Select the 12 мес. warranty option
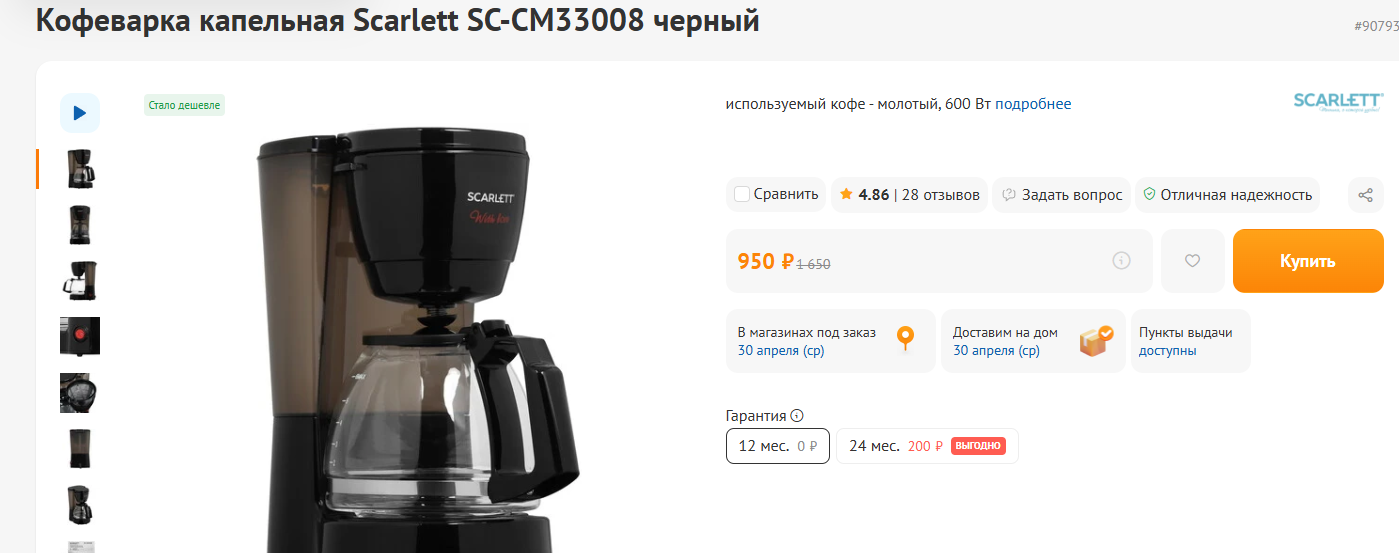Viewport: 1399px width, 553px height. [777, 446]
